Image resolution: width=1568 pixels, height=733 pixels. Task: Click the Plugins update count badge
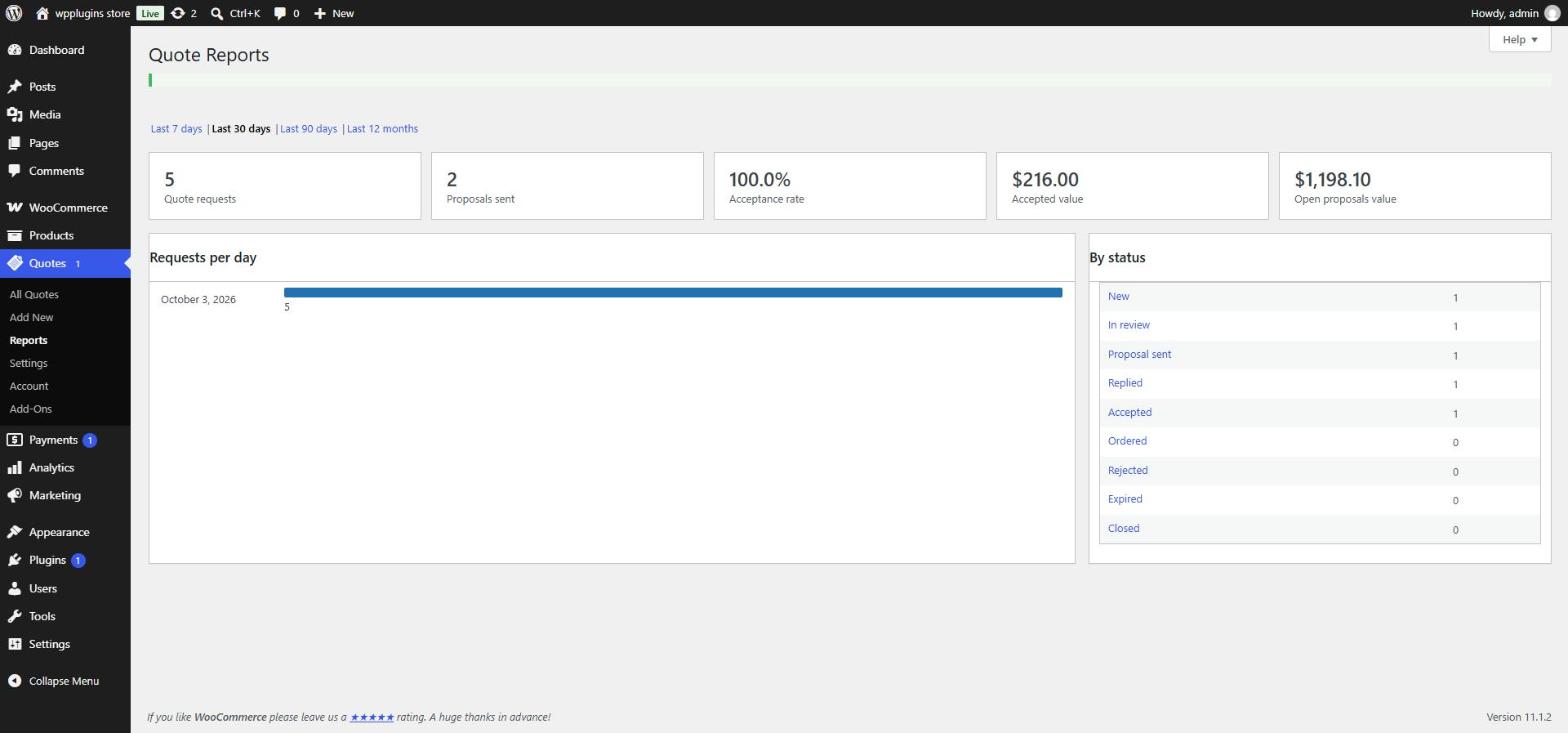tap(78, 560)
